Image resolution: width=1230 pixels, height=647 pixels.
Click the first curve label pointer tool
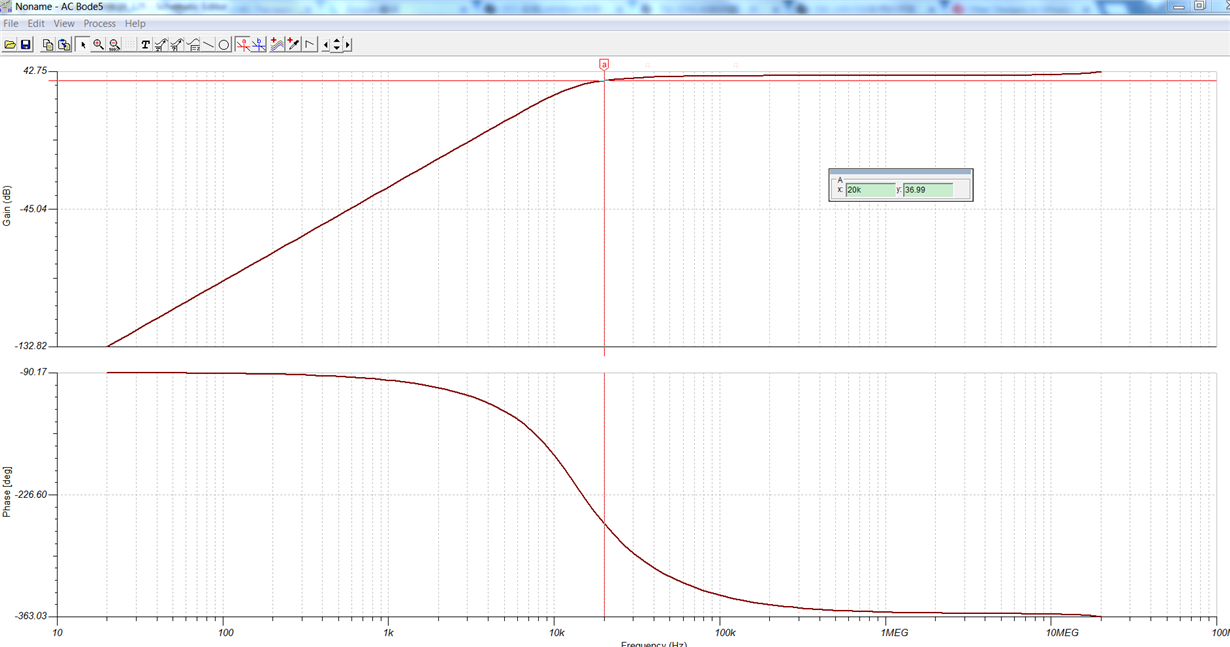(x=161, y=45)
